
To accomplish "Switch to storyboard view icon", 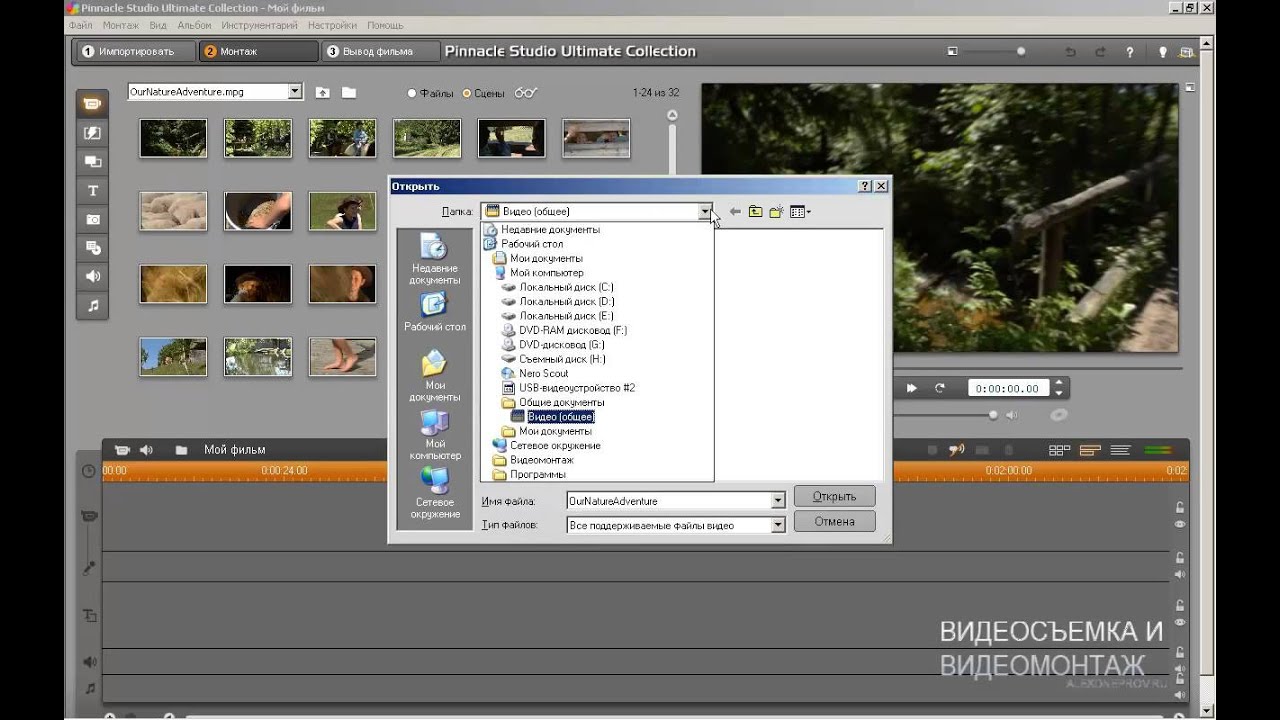I will point(1059,451).
